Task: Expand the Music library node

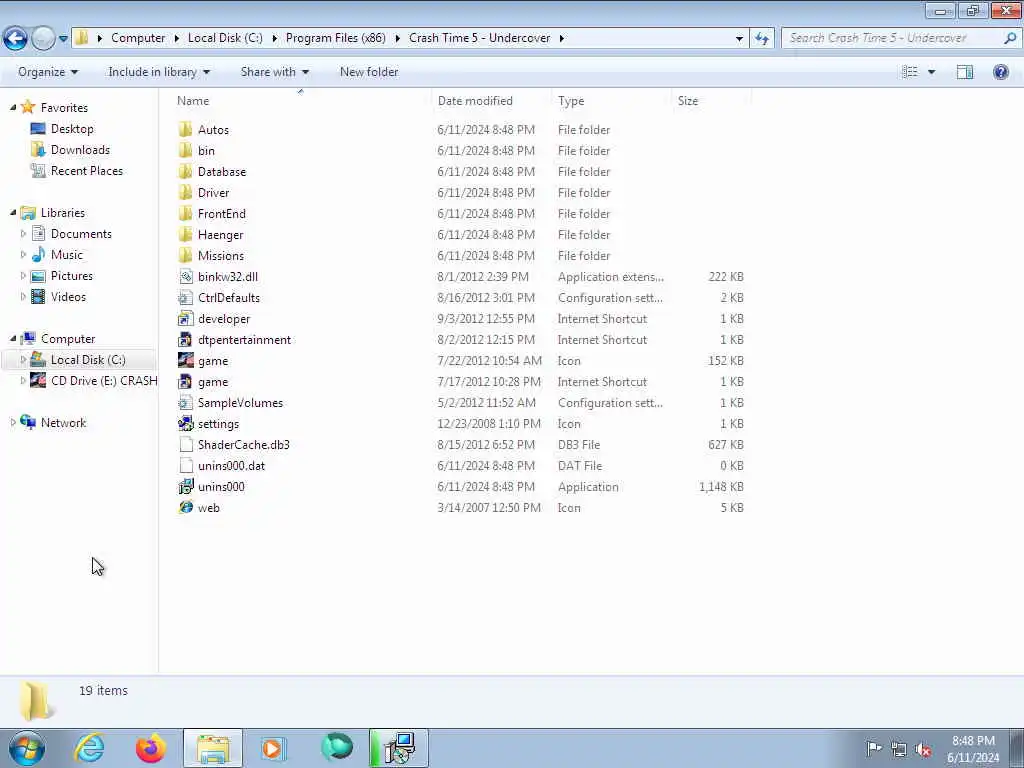Action: pyautogui.click(x=24, y=254)
